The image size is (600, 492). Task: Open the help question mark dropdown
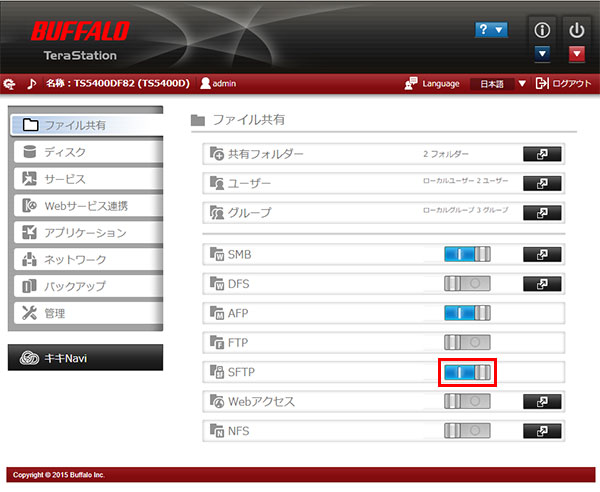(x=491, y=30)
